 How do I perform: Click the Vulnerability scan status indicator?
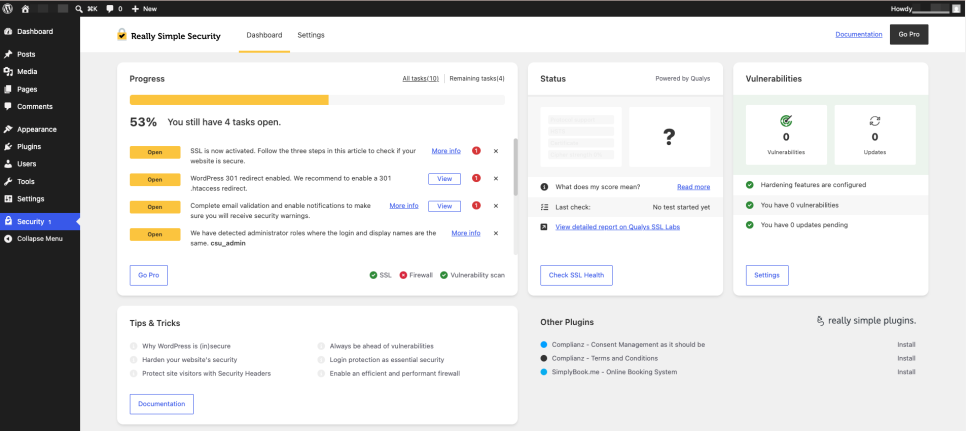[x=473, y=275]
